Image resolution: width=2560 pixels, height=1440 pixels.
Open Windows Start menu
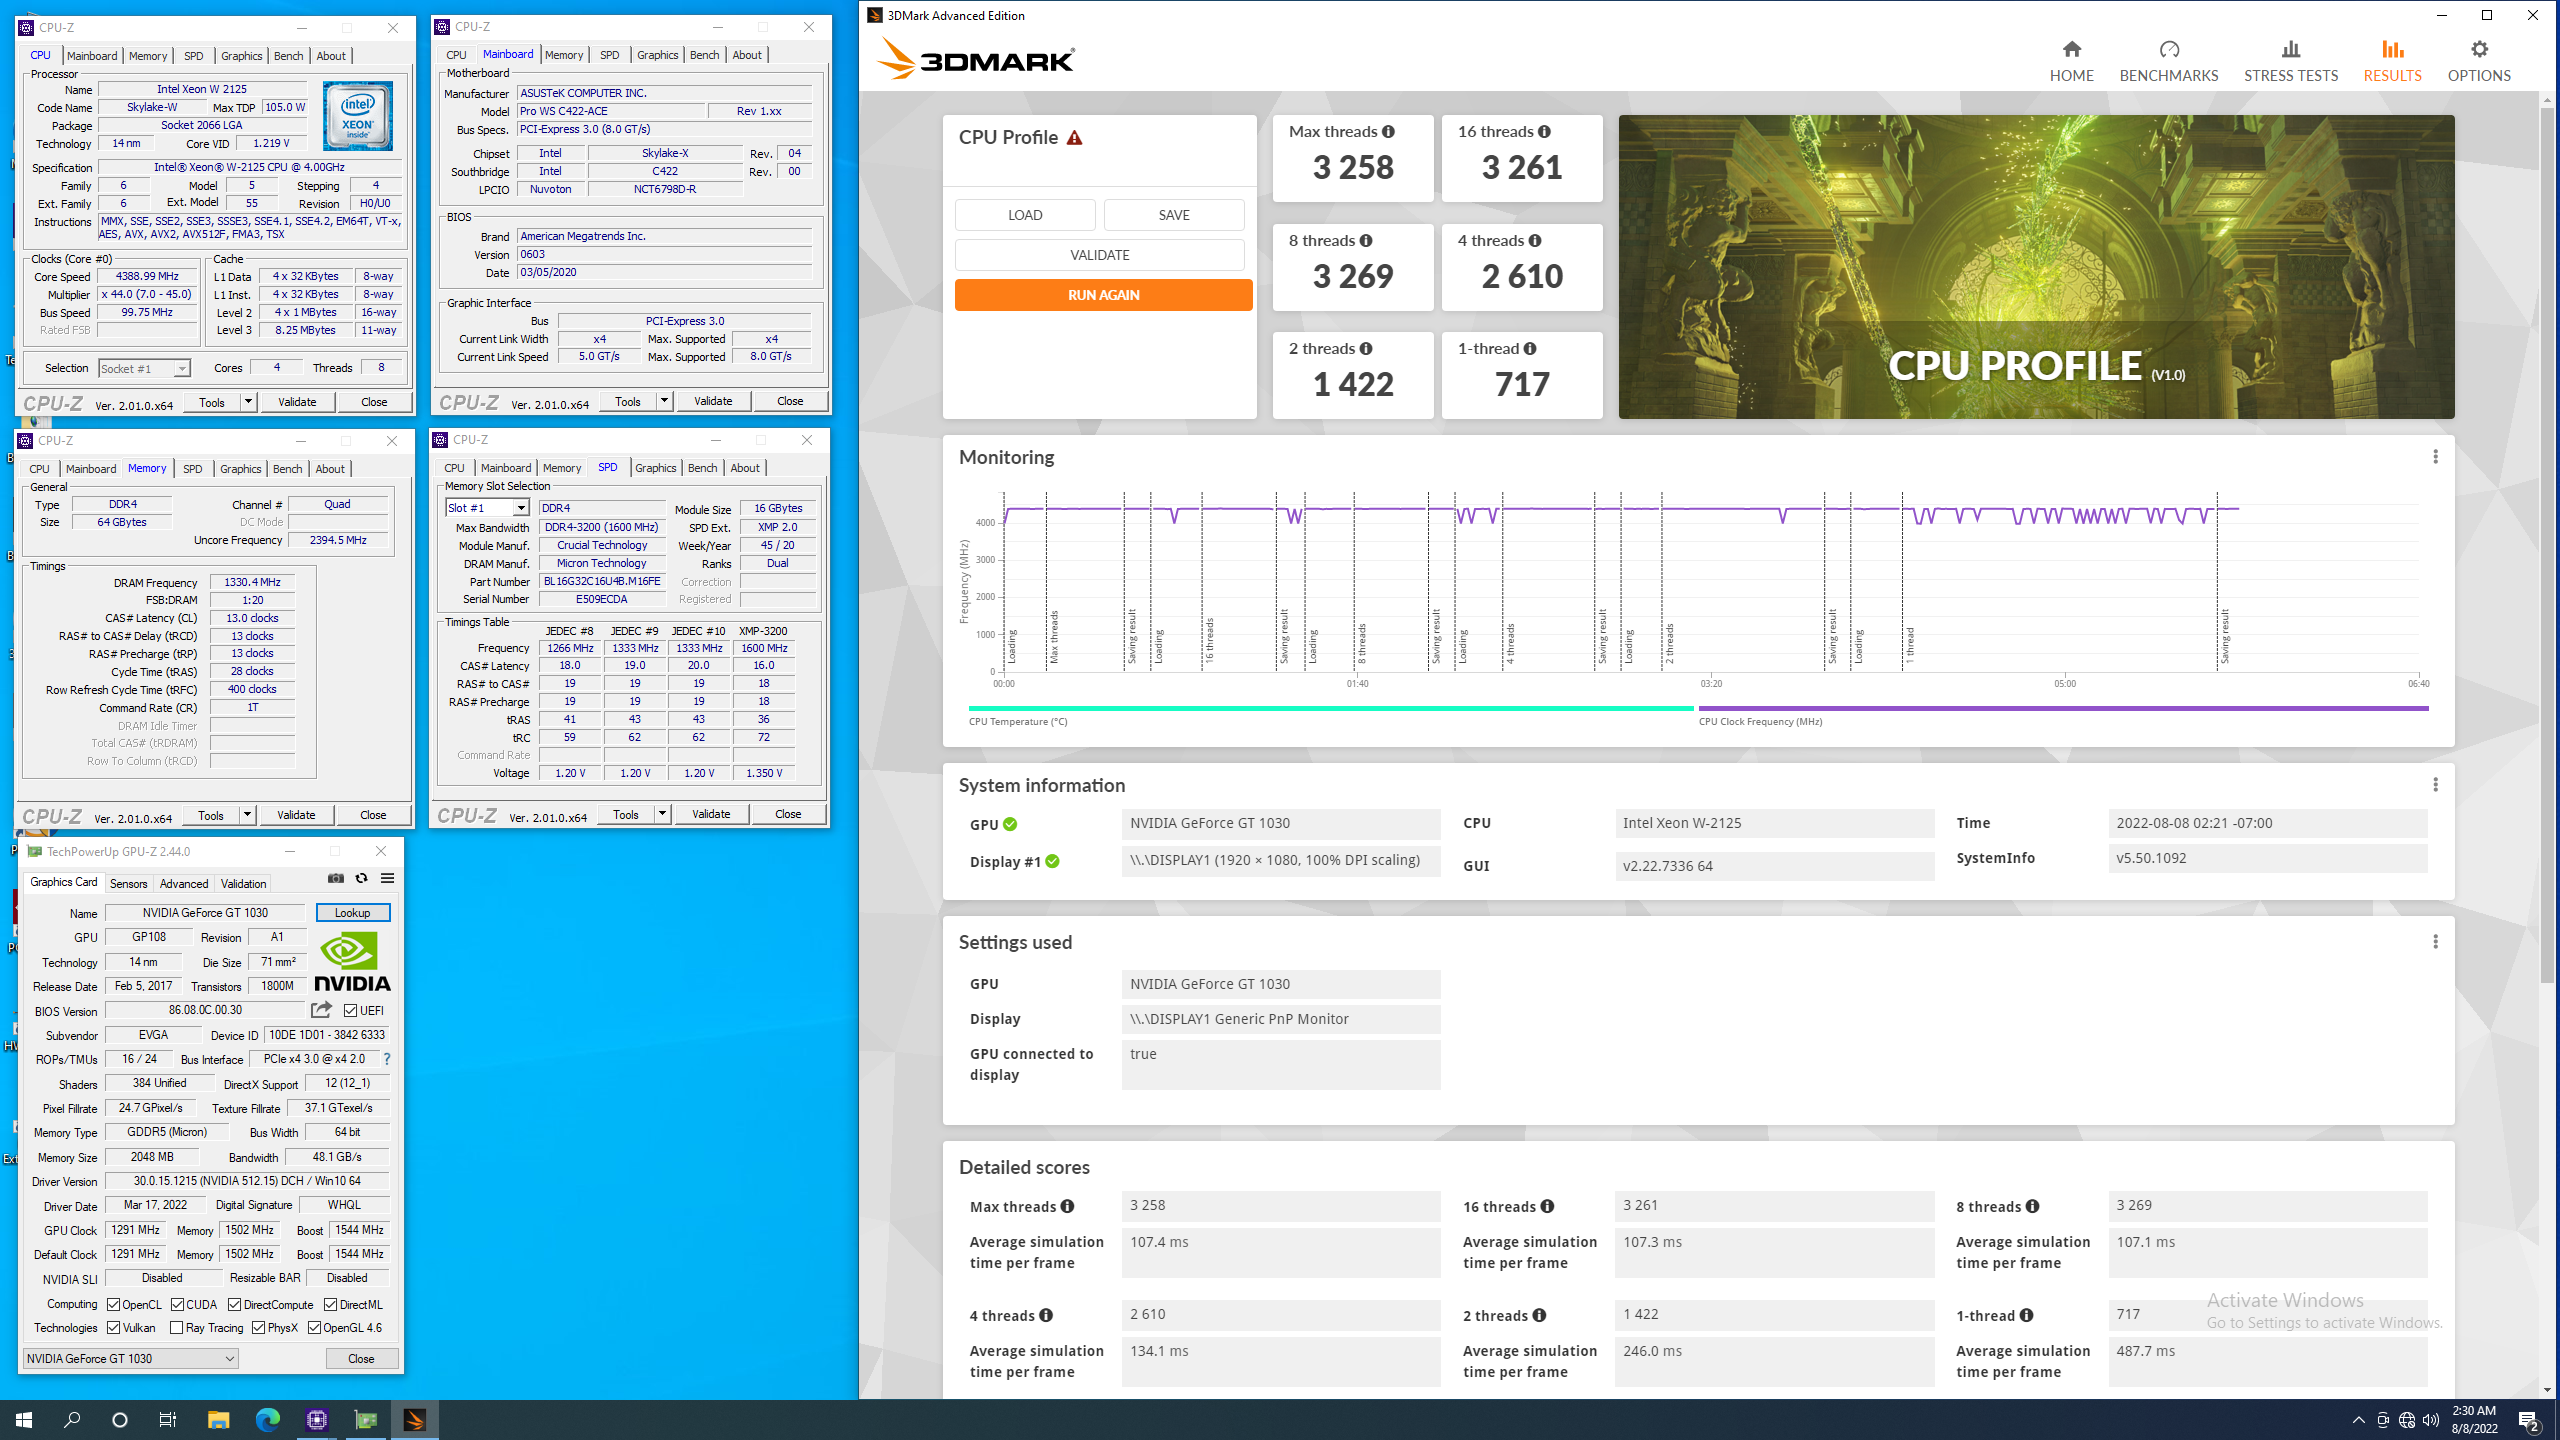click(x=24, y=1420)
